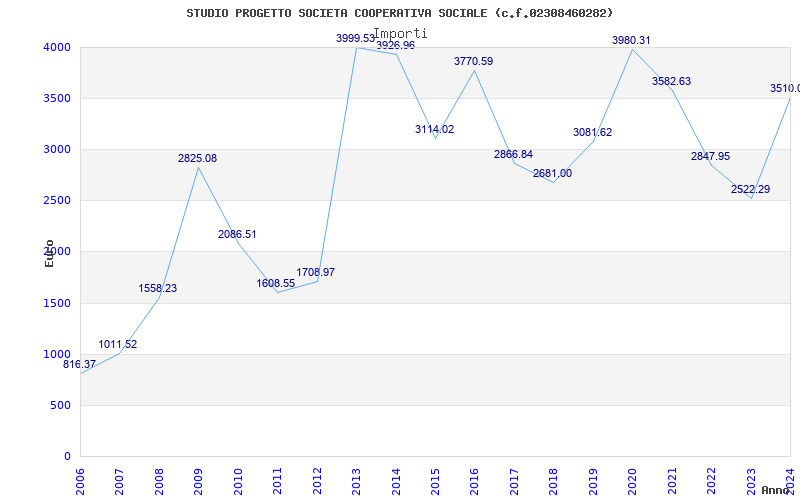
Task: Click the Euro y-axis title
Action: pos(49,254)
